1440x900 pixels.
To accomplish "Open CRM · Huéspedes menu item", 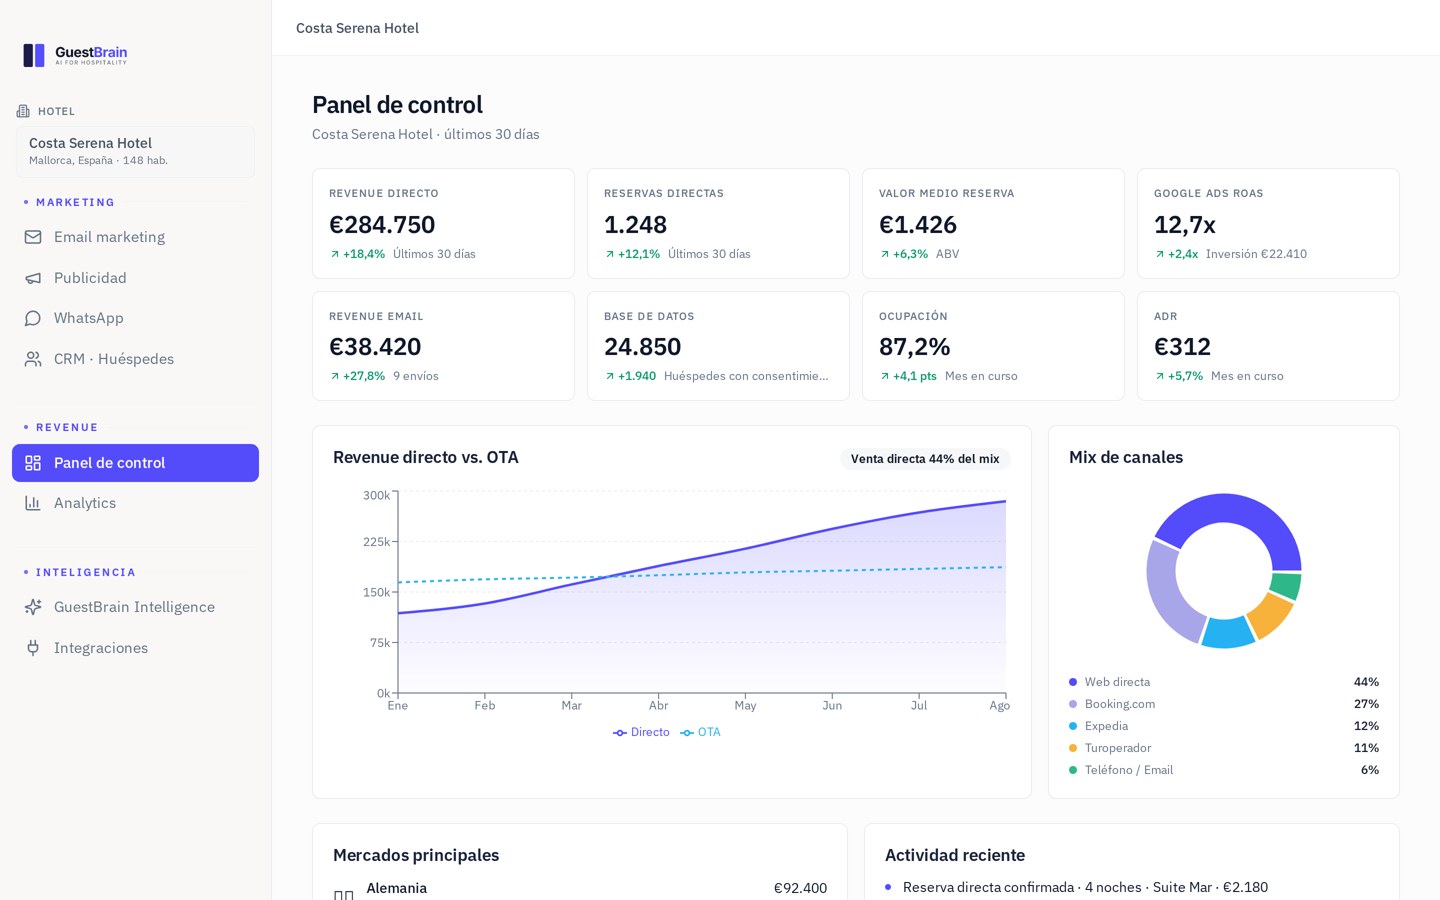I will 135,359.
